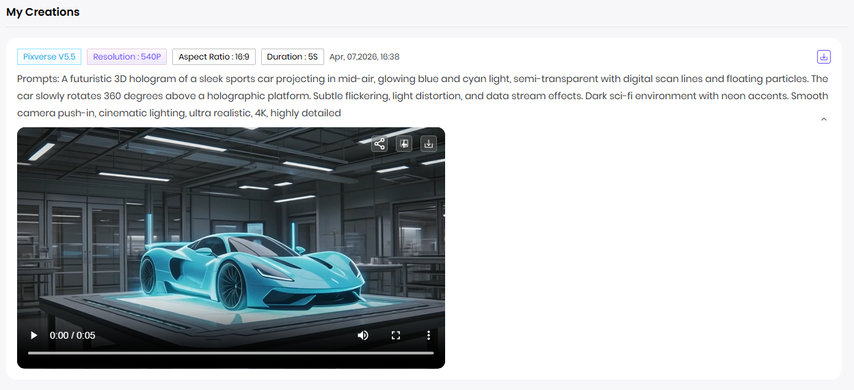The height and width of the screenshot is (390, 854).
Task: Click the timestamp Apr, 07,2026, 16:38
Action: 364,57
